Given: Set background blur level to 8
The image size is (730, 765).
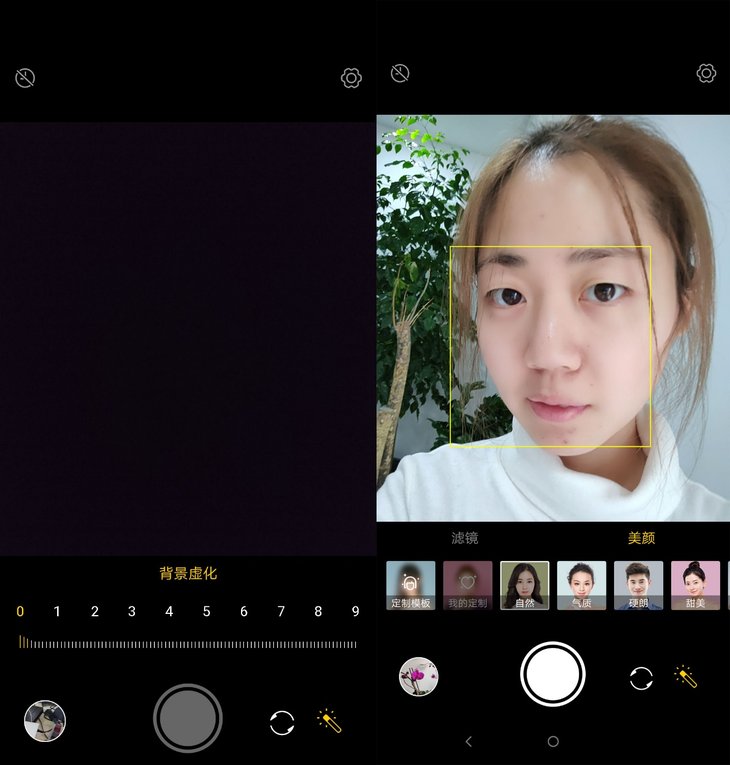Looking at the screenshot, I should tap(318, 611).
